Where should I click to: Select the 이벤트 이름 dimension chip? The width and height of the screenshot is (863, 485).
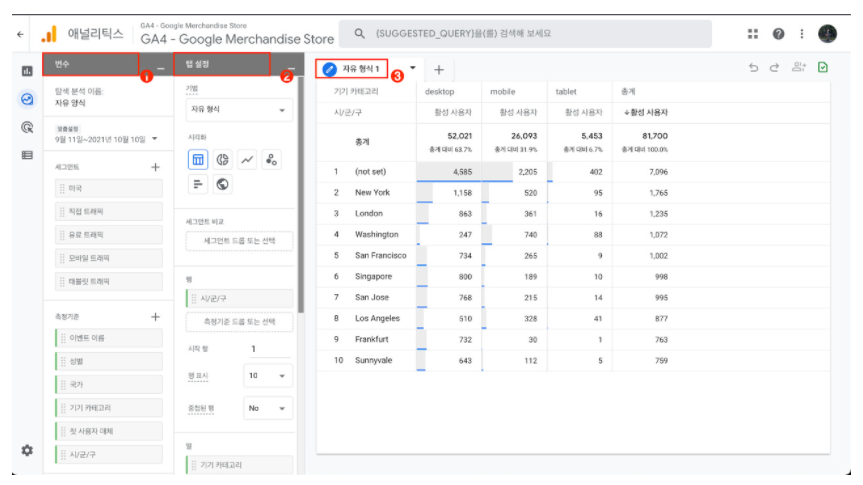point(109,338)
